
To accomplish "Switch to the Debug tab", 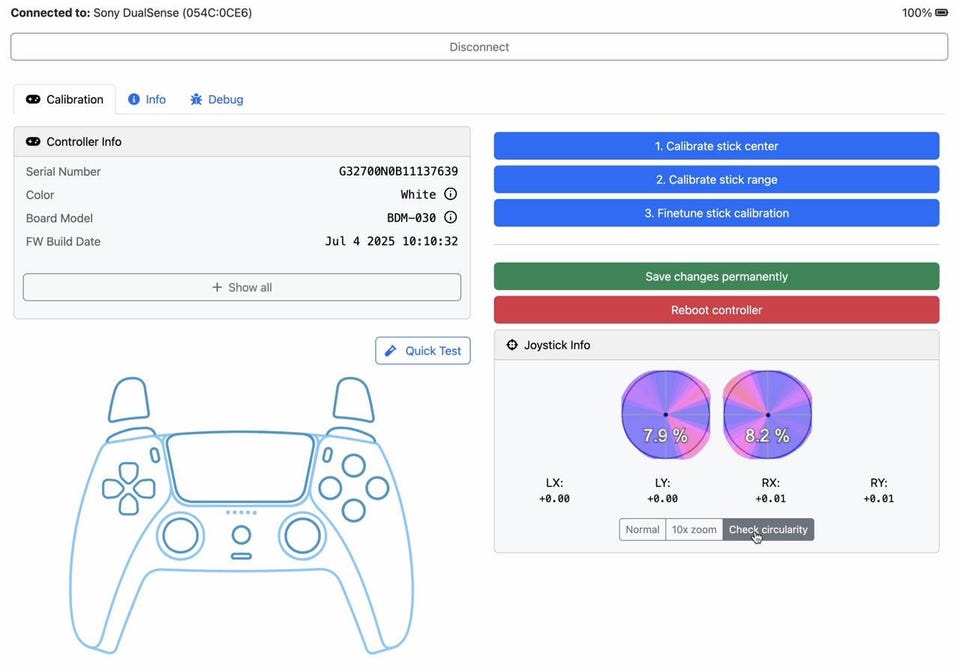I will [216, 100].
